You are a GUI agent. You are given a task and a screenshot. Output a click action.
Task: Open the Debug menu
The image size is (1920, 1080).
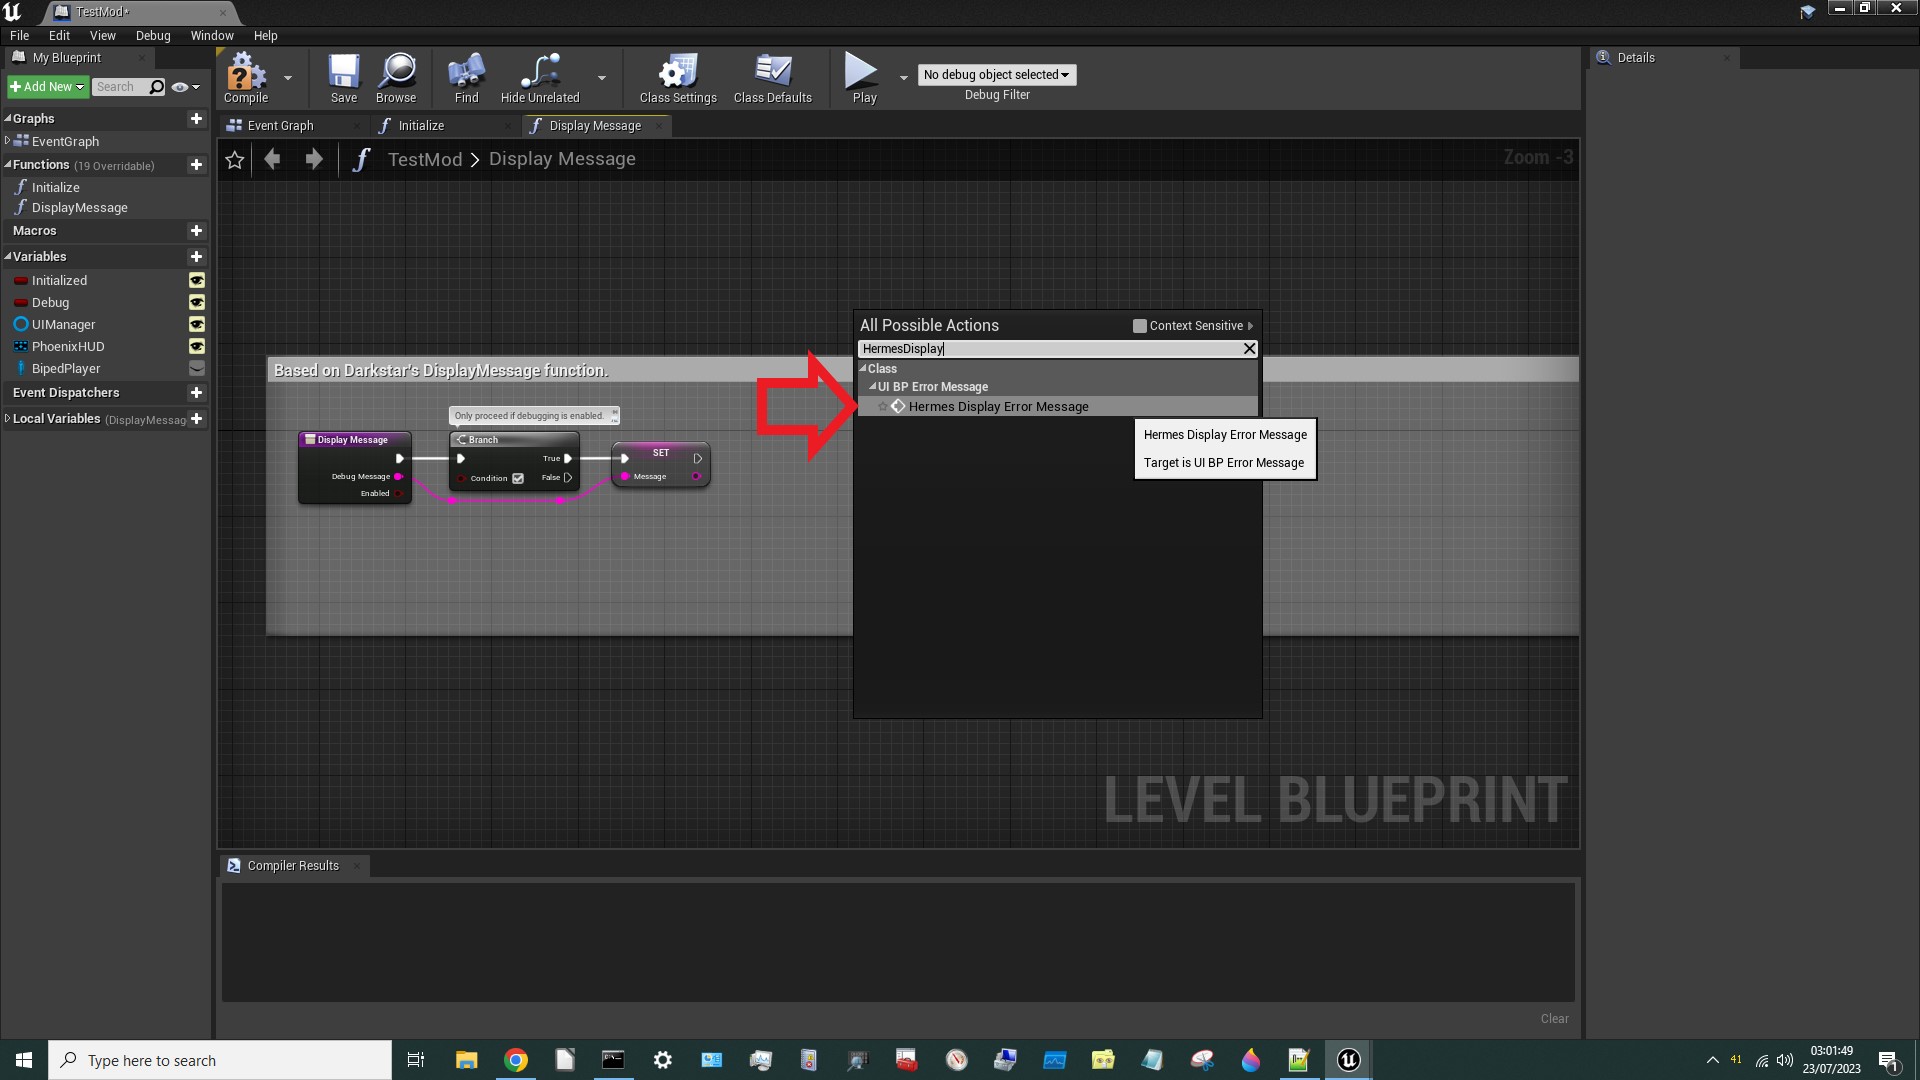click(153, 35)
